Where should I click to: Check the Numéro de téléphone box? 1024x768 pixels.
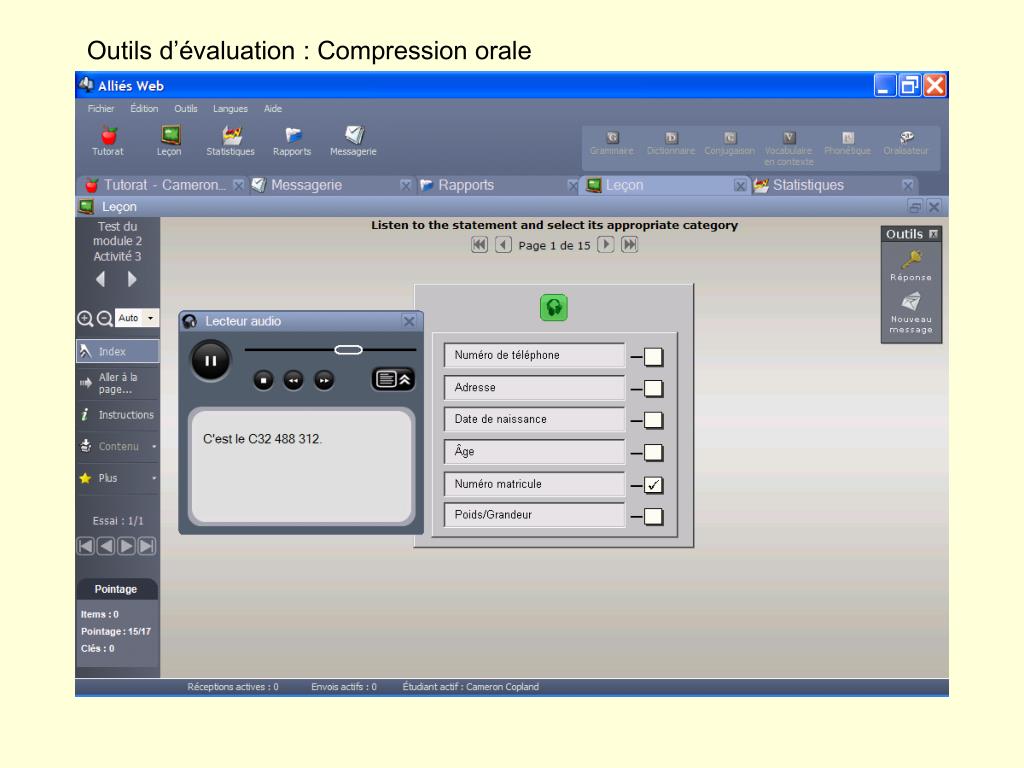654,357
